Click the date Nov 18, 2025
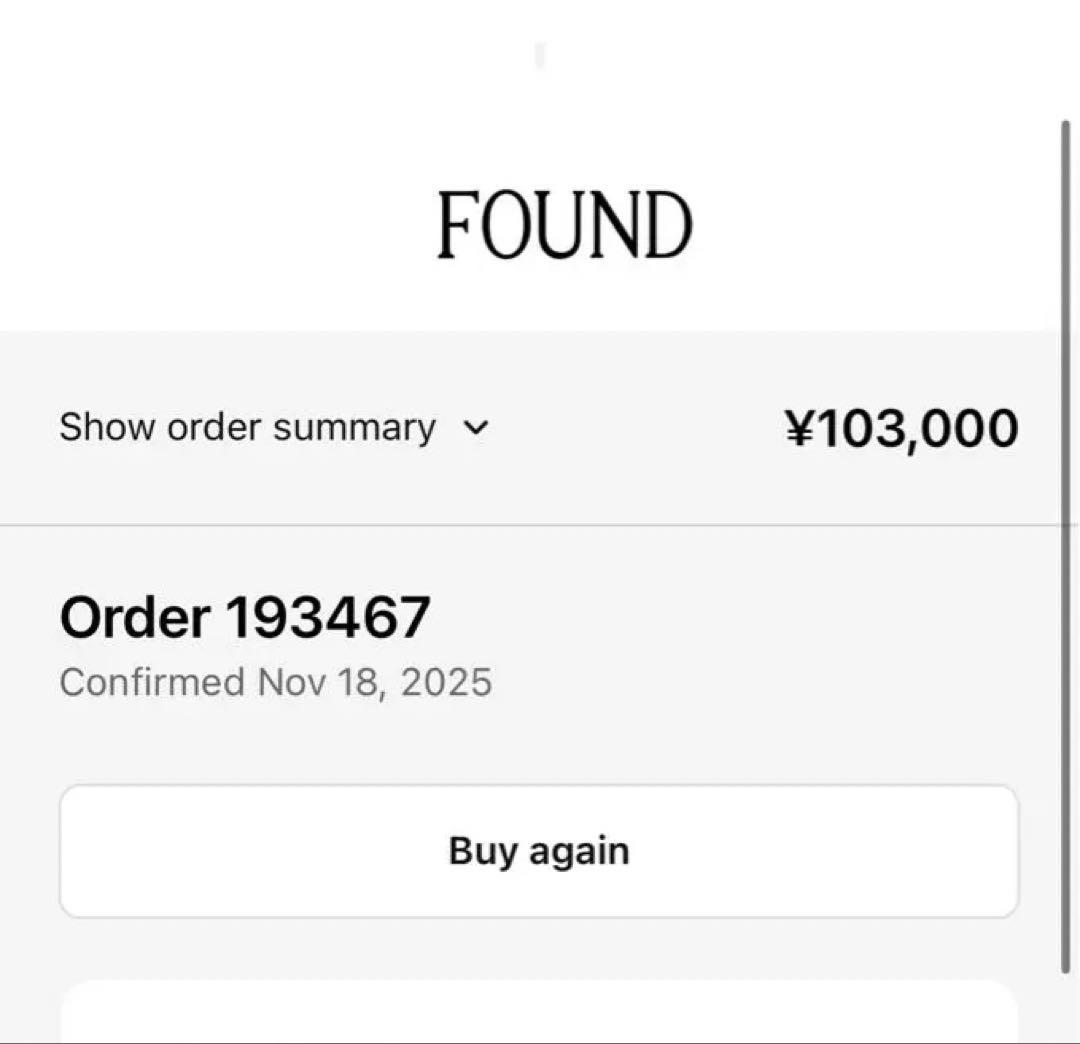 [375, 683]
